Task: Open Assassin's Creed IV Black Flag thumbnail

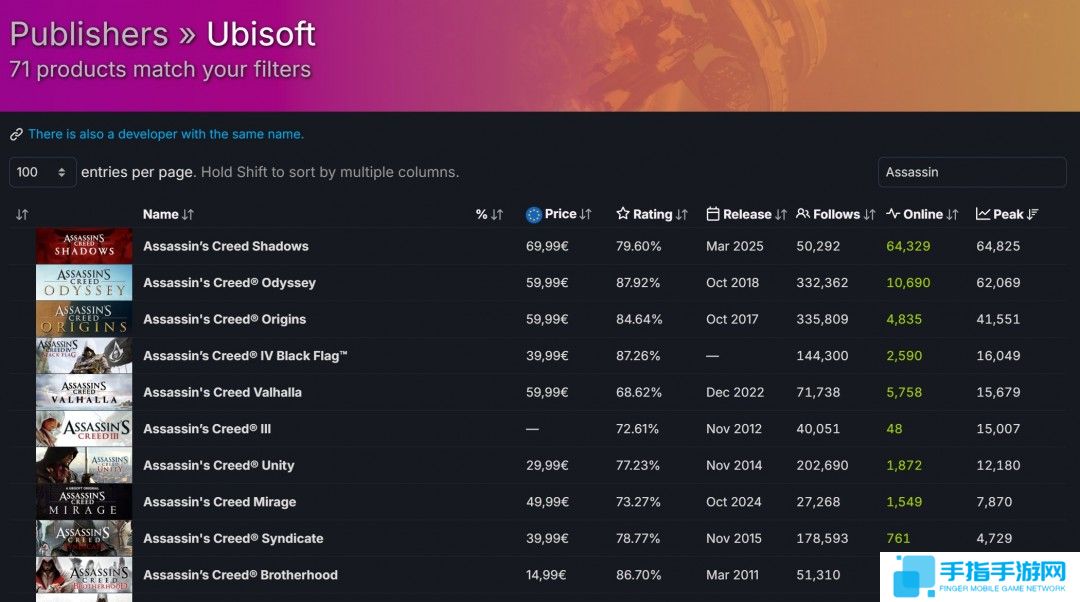Action: click(x=84, y=355)
